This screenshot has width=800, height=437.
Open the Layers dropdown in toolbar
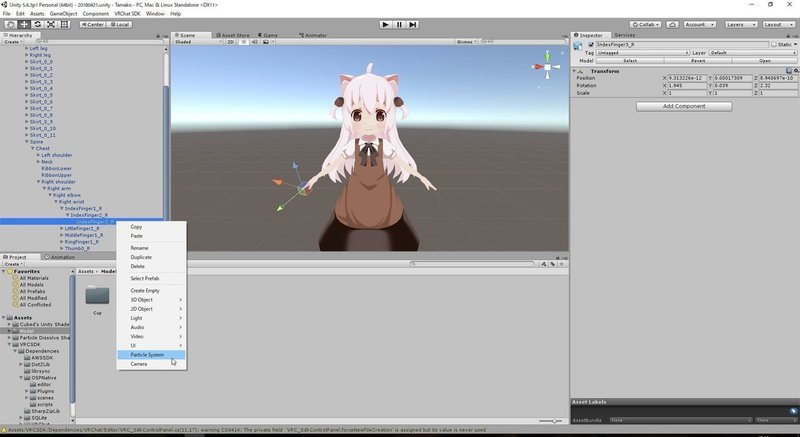pos(741,24)
